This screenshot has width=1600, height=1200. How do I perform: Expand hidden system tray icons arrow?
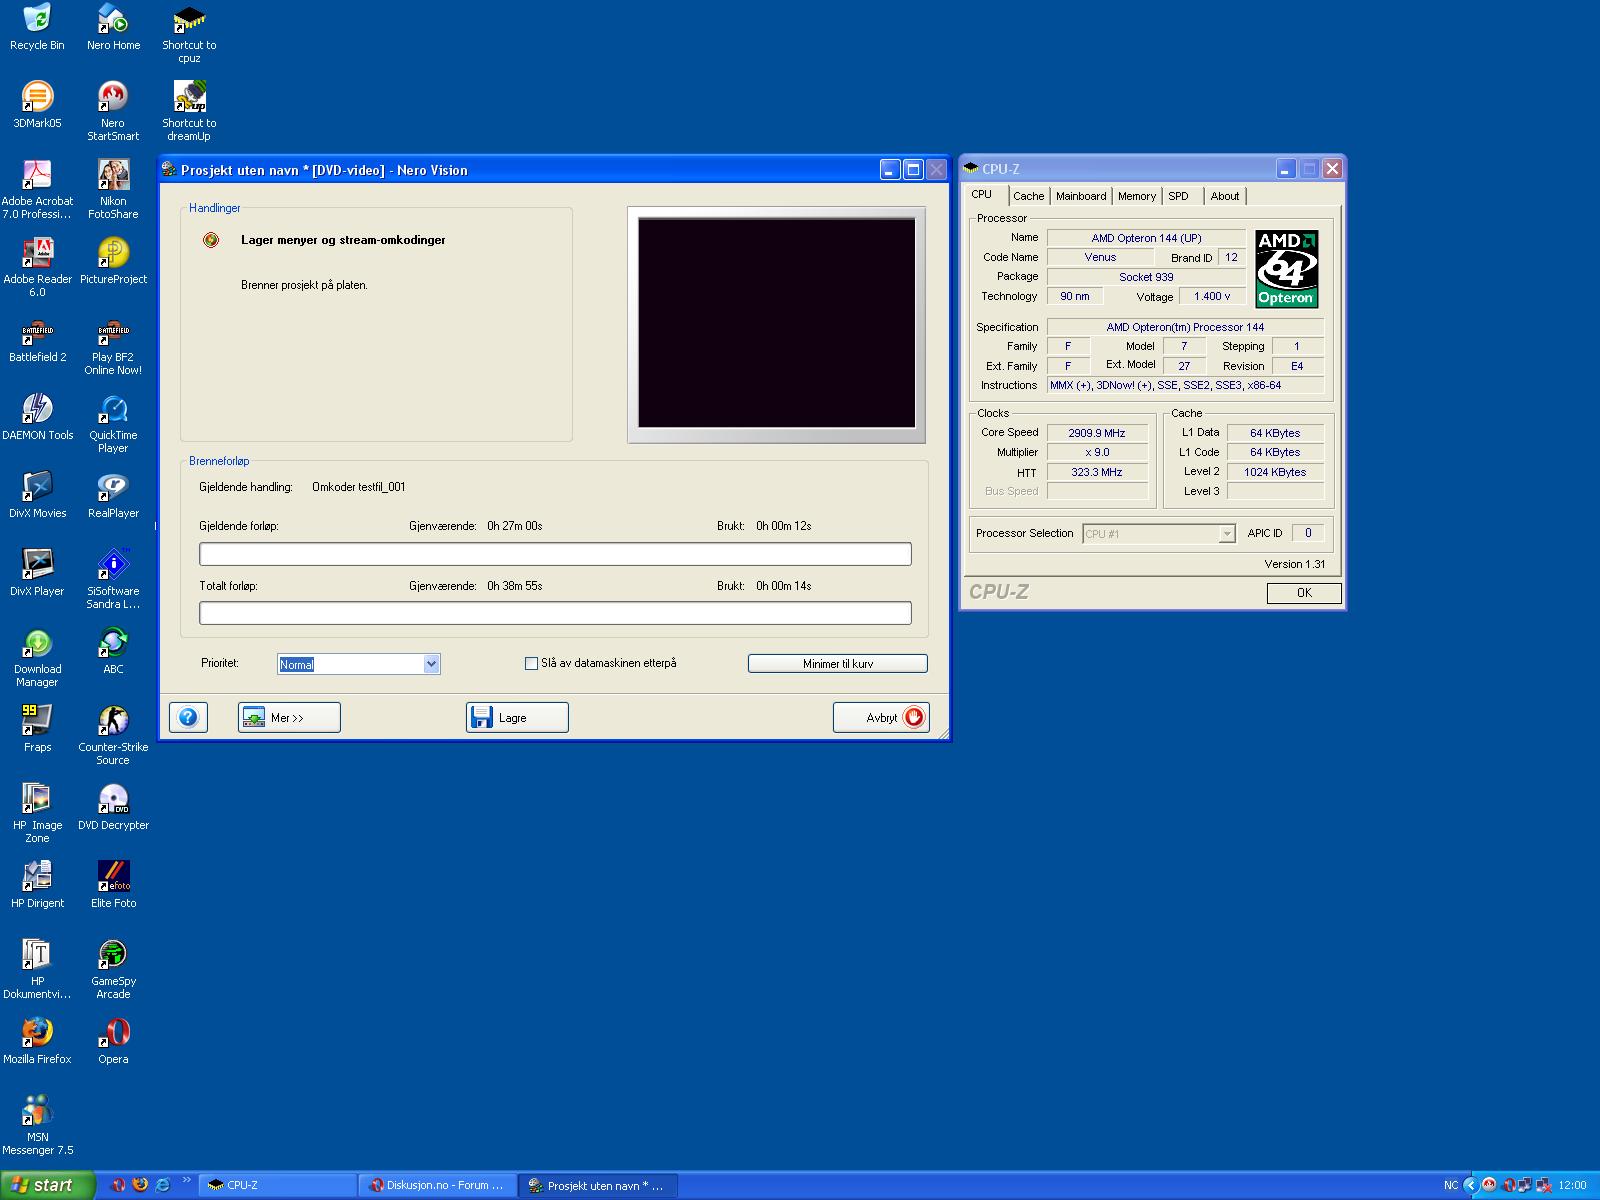[1470, 1185]
